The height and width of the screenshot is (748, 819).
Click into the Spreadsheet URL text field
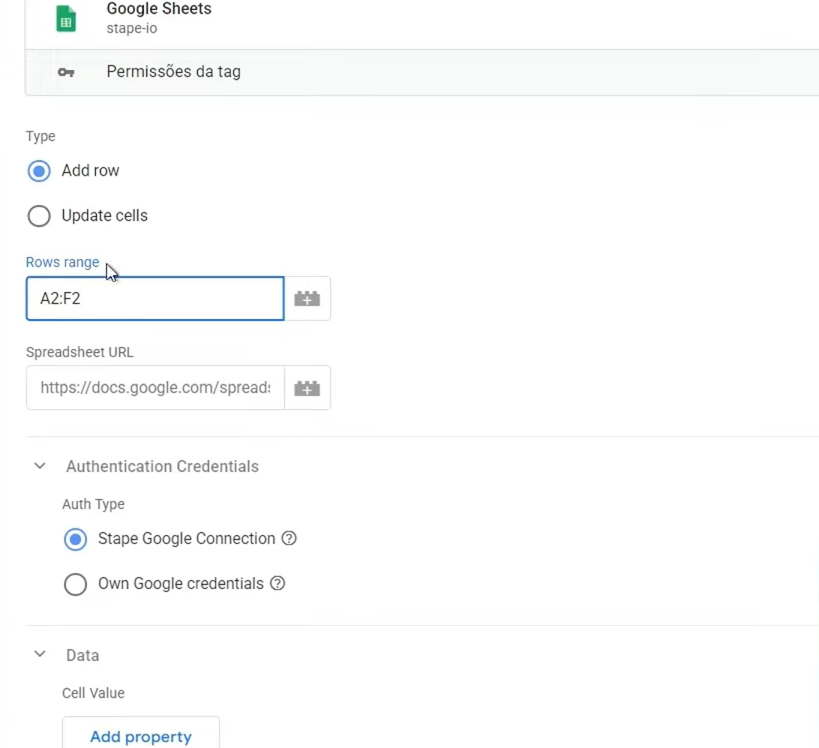click(155, 388)
